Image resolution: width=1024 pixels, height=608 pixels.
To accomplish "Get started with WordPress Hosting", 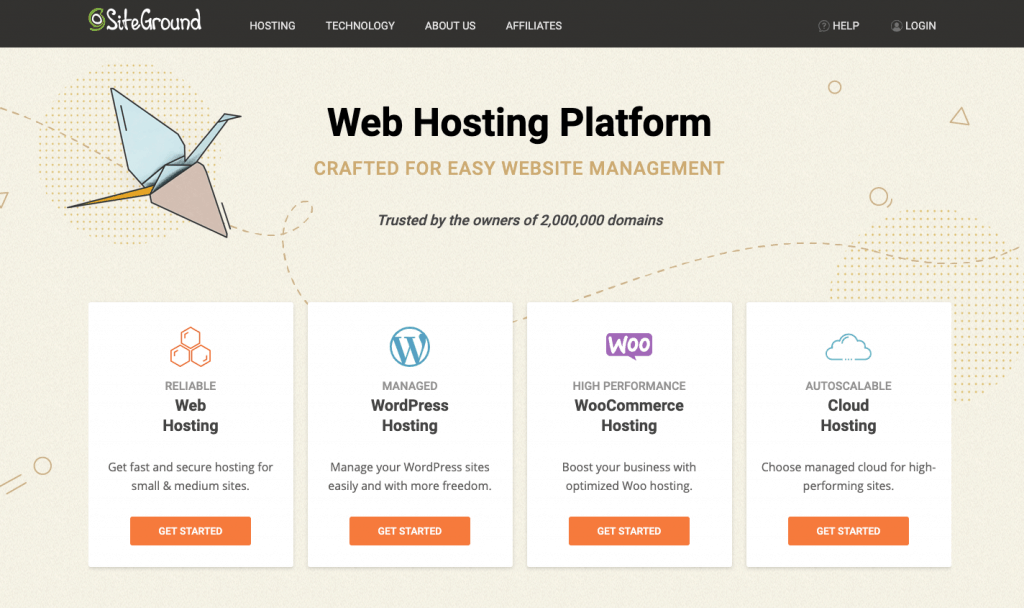I will (x=409, y=531).
